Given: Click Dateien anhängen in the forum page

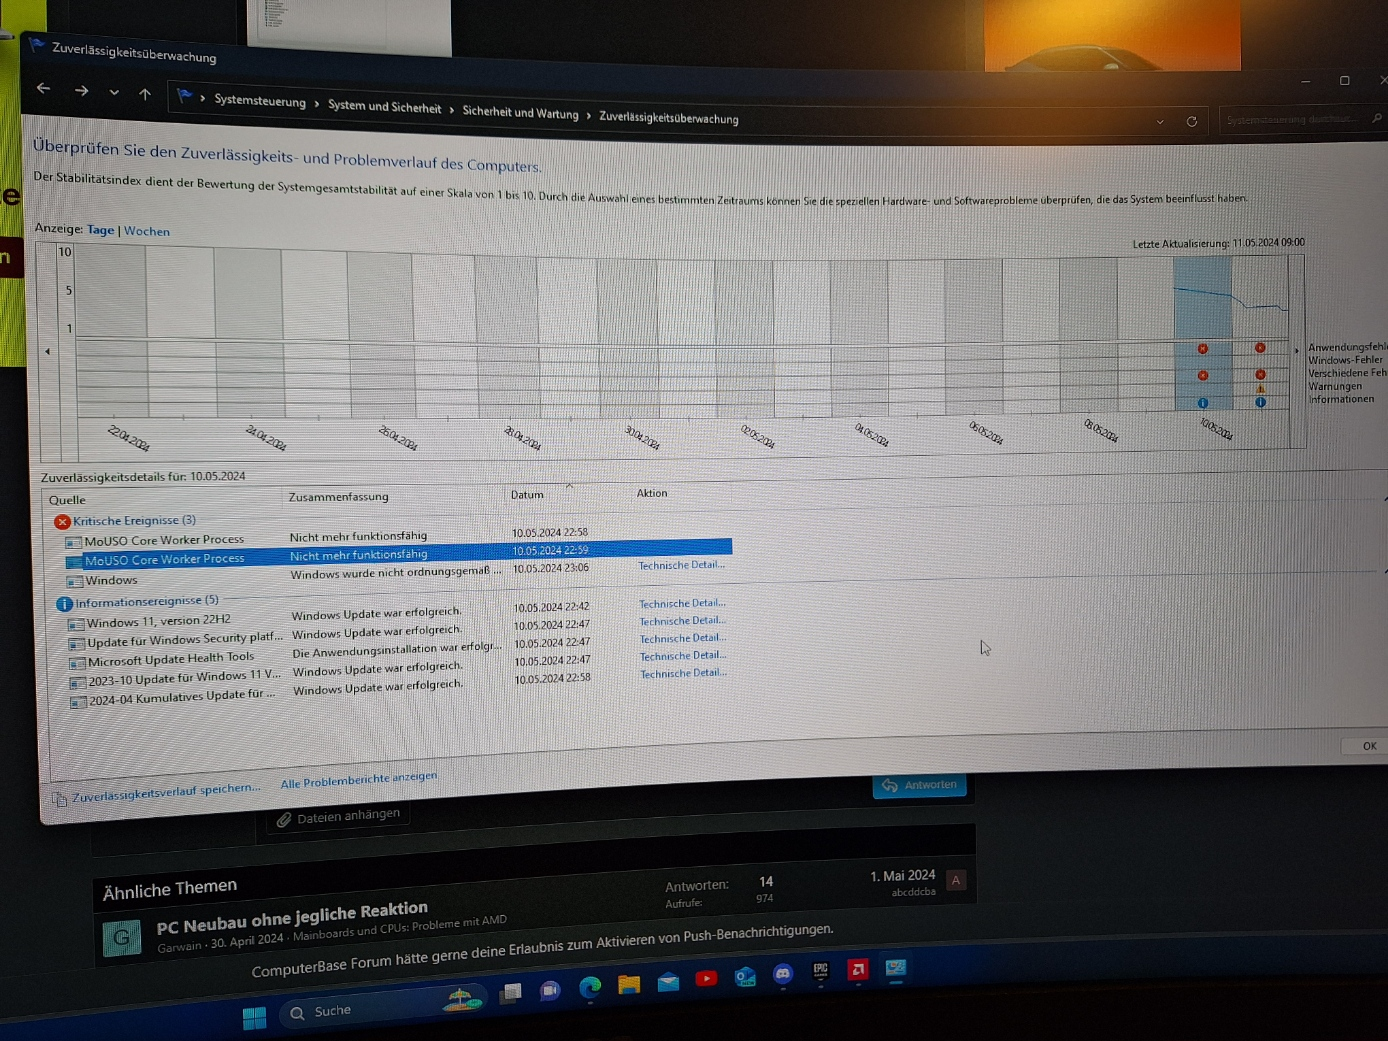Looking at the screenshot, I should [339, 817].
